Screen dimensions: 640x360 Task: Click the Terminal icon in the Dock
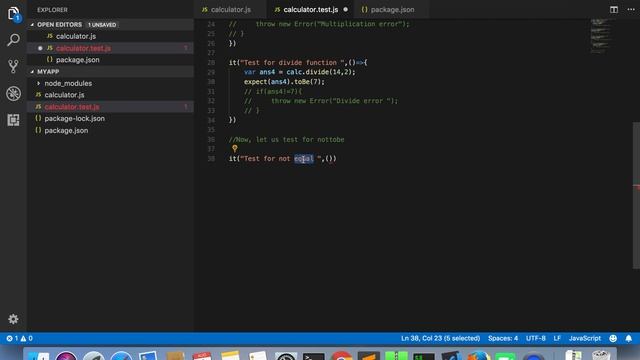click(314, 356)
